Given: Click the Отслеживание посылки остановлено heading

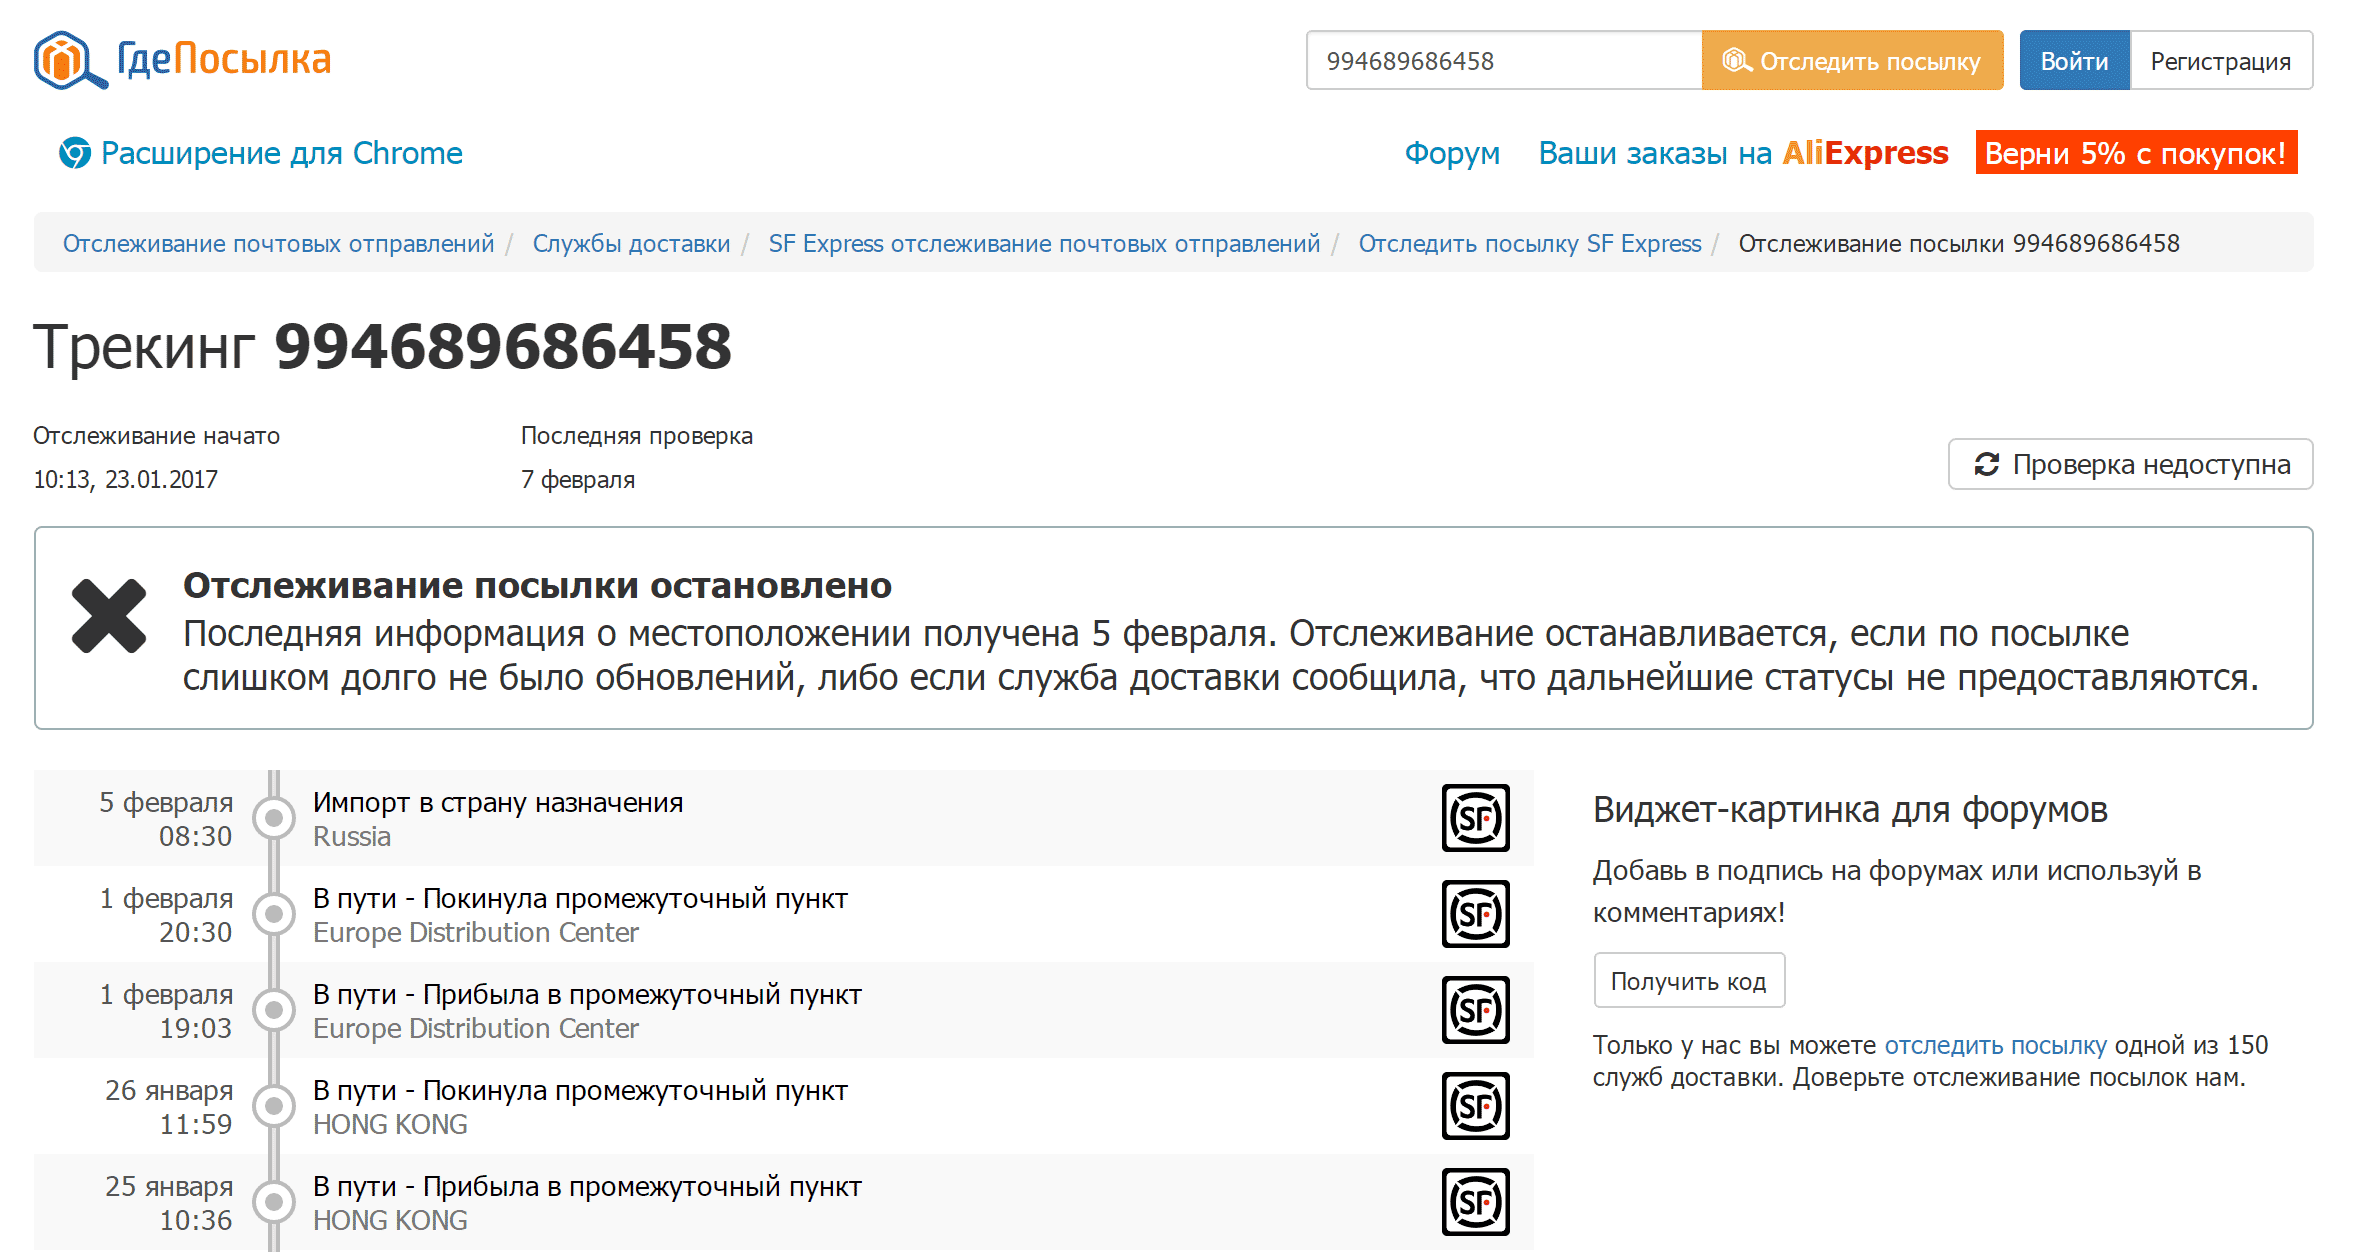Looking at the screenshot, I should (537, 585).
